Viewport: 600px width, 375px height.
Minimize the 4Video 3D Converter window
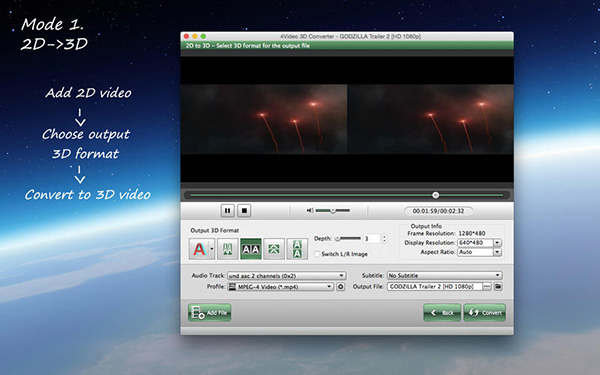[195, 36]
